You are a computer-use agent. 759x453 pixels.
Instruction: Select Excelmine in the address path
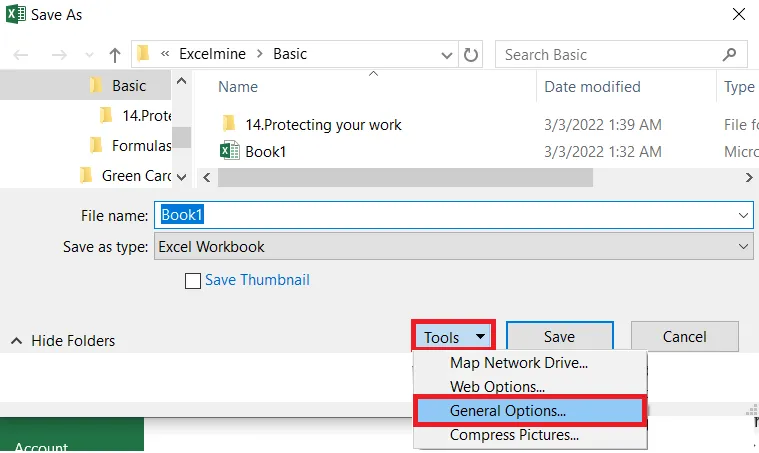click(x=213, y=54)
